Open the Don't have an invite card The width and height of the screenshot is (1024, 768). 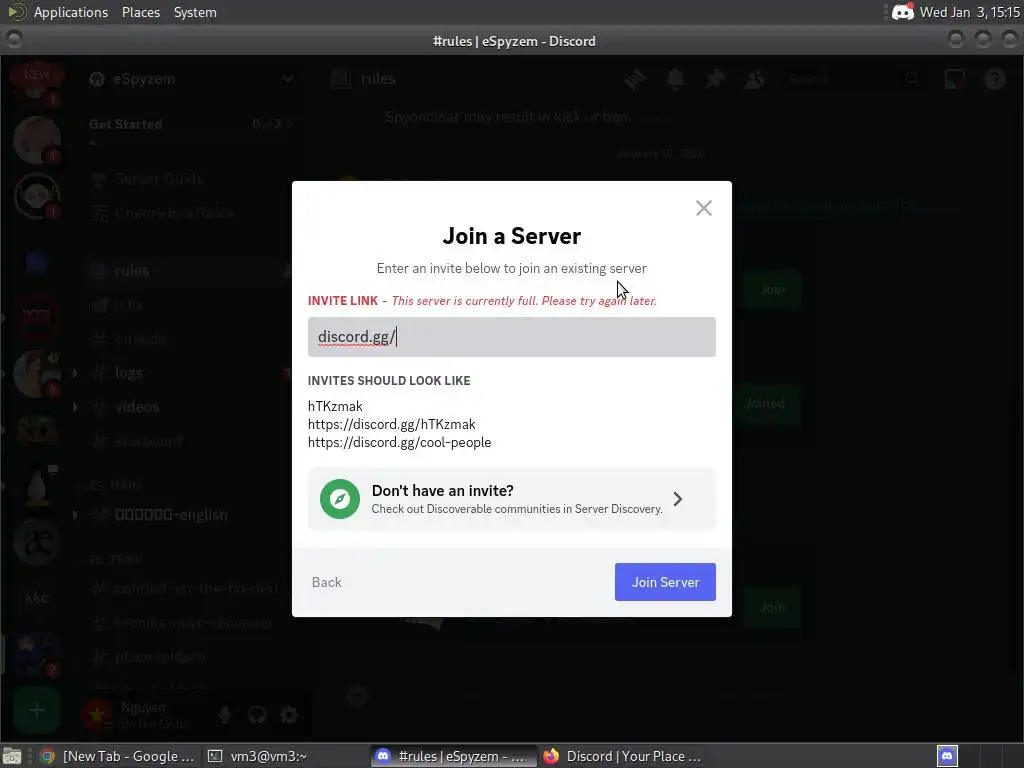[x=511, y=499]
